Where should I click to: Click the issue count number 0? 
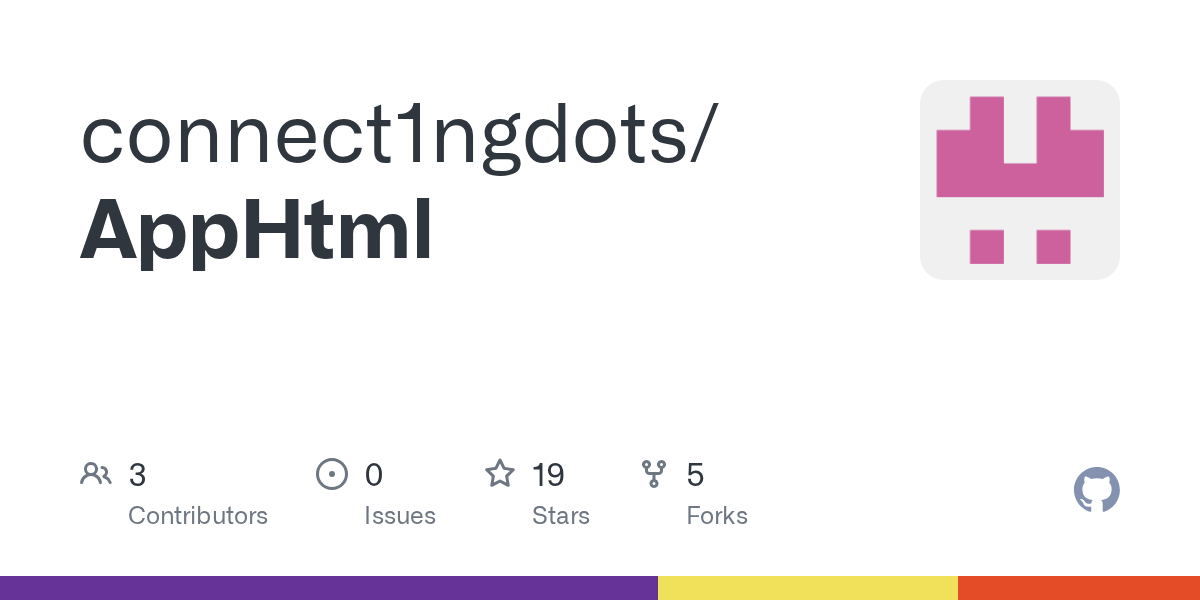(374, 475)
